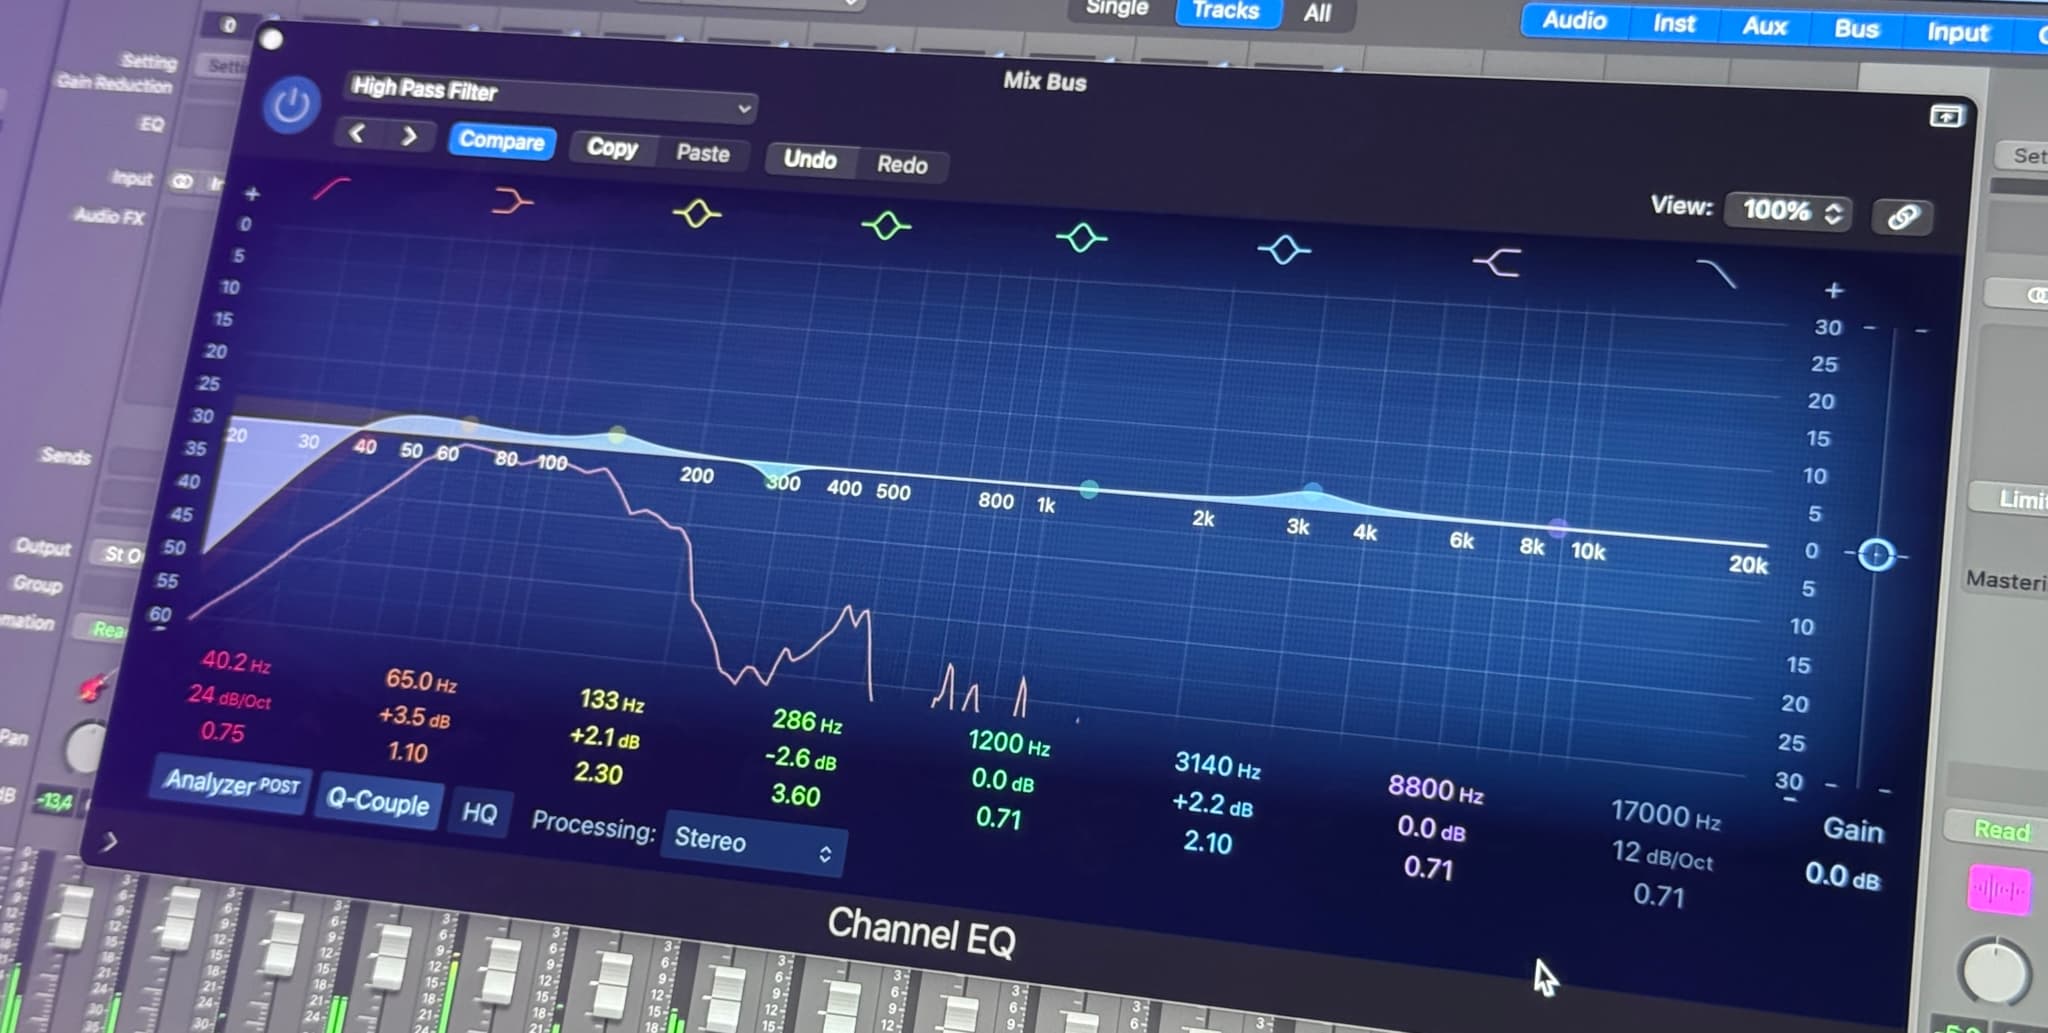Open the High Pass Filter preset menu
This screenshot has width=2048, height=1033.
tap(552, 99)
